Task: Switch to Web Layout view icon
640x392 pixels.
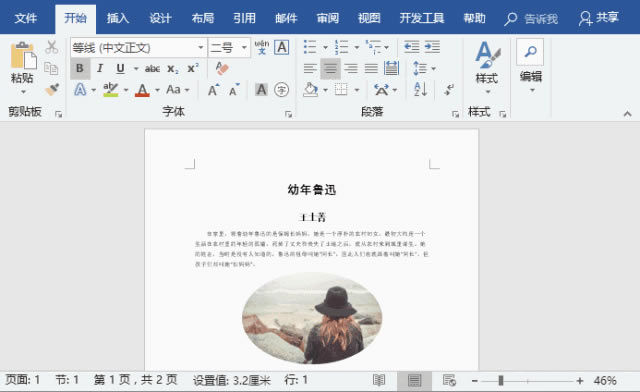Action: point(449,381)
